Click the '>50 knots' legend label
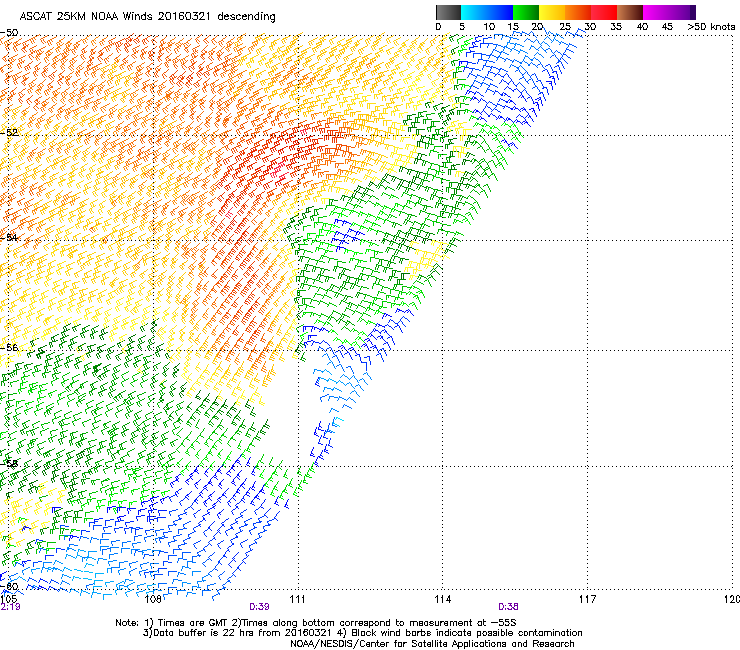 (711, 27)
